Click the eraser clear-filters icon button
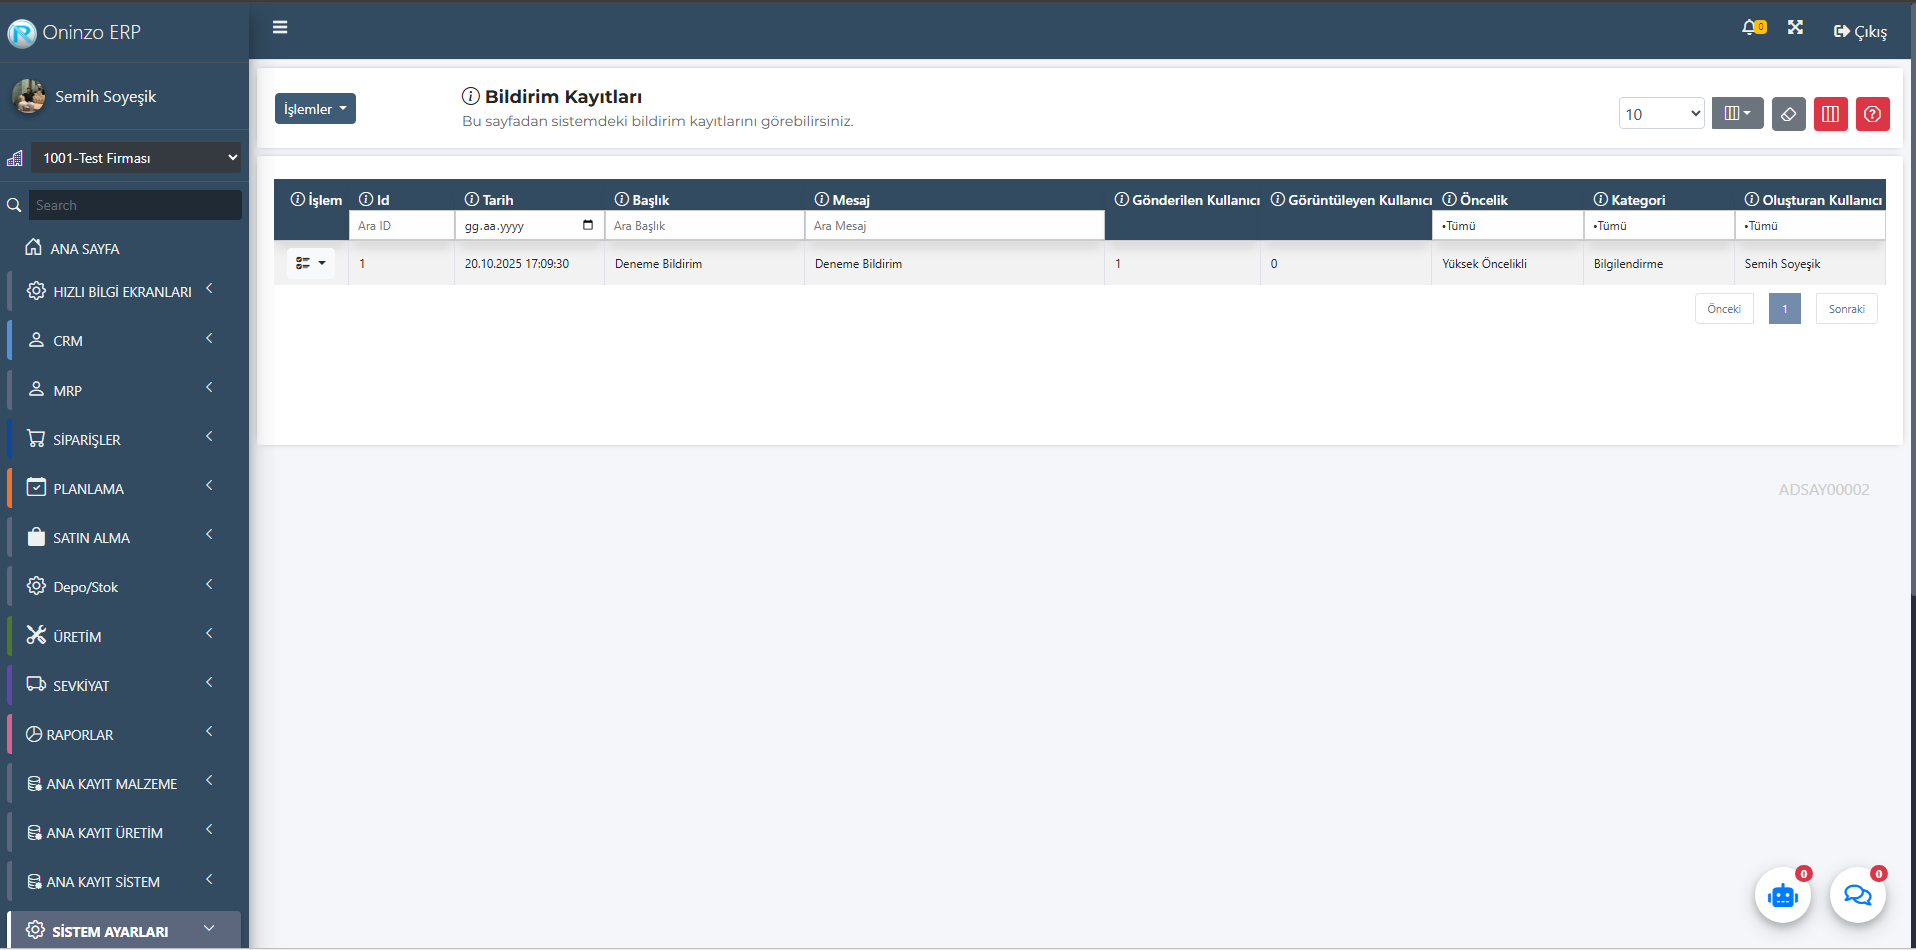 1788,114
